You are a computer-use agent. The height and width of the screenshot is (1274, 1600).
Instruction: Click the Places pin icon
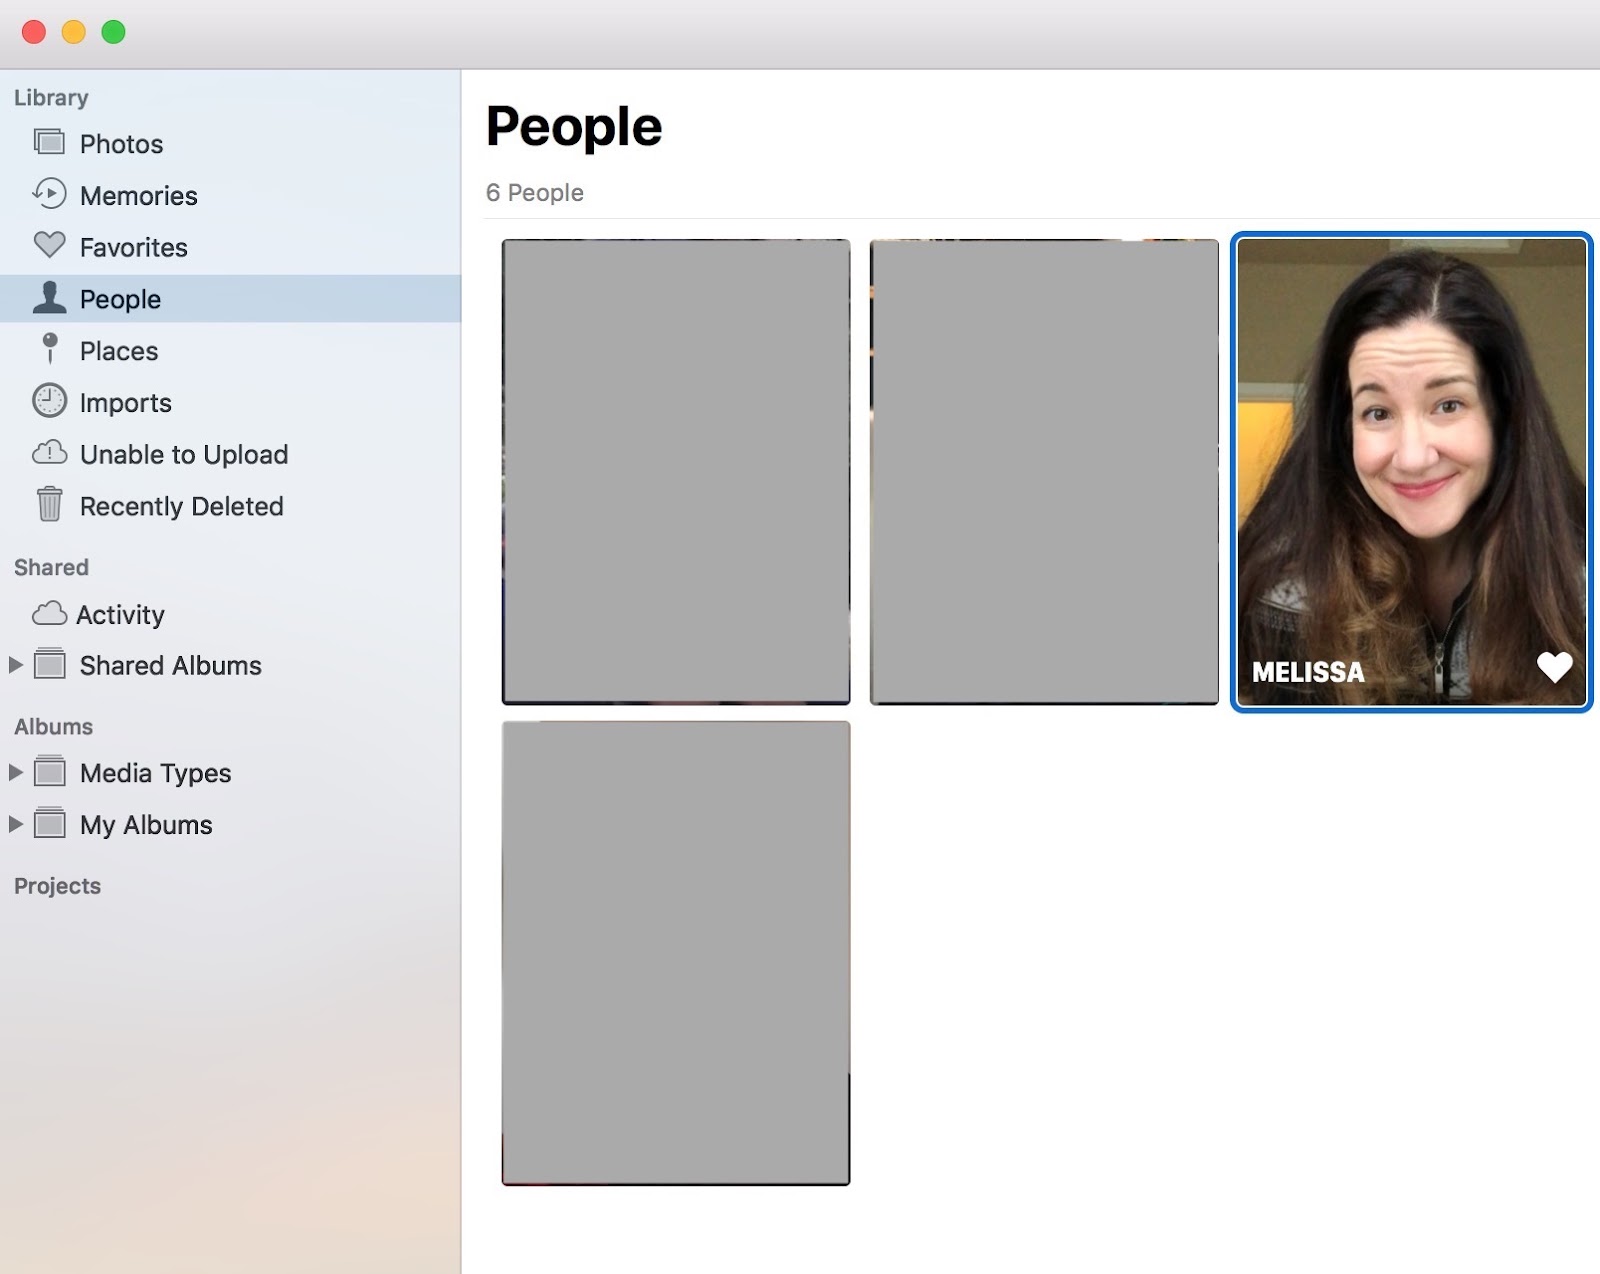[49, 349]
